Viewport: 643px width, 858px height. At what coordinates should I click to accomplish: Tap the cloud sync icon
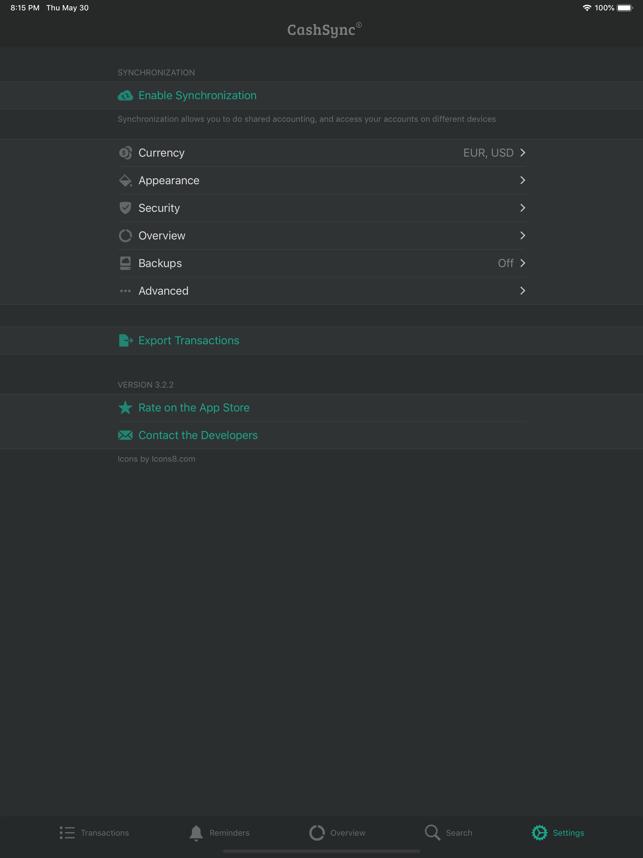click(125, 96)
